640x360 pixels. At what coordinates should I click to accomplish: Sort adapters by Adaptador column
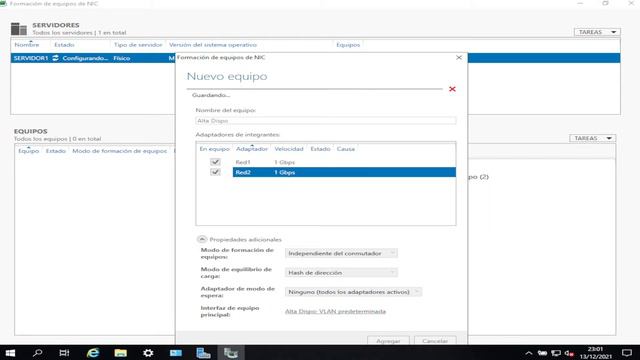point(252,149)
